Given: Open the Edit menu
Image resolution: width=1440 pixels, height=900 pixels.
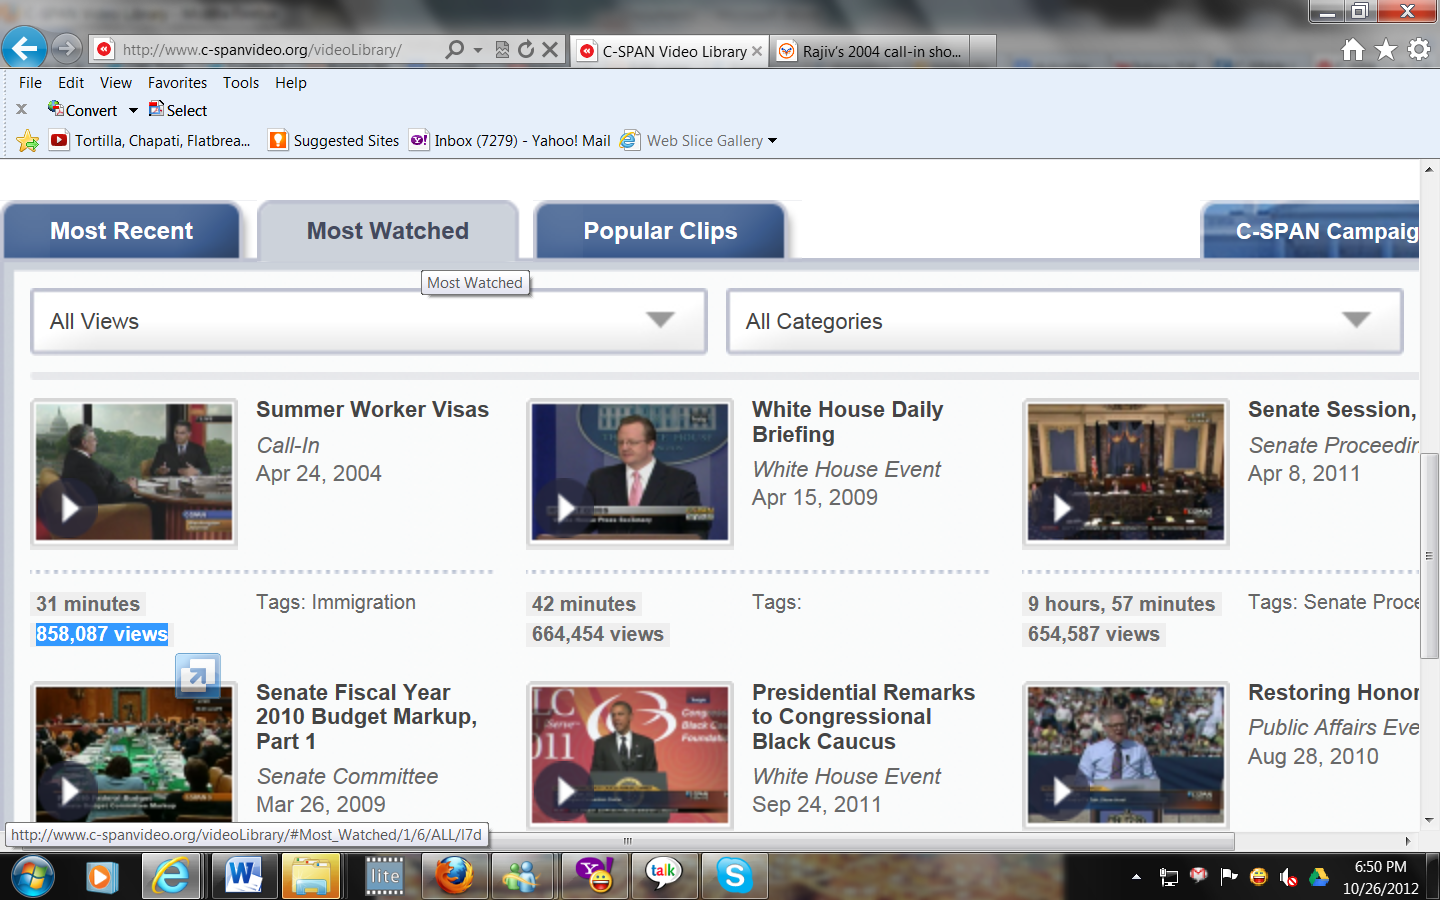Looking at the screenshot, I should pos(71,83).
